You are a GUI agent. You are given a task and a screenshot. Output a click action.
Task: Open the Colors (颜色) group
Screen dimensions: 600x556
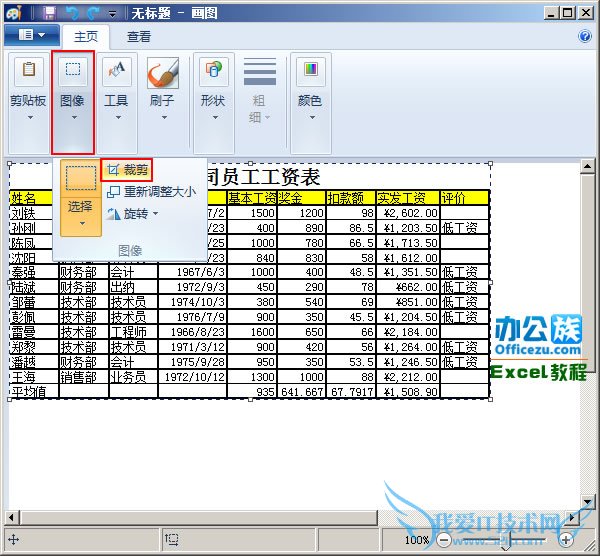coord(310,101)
